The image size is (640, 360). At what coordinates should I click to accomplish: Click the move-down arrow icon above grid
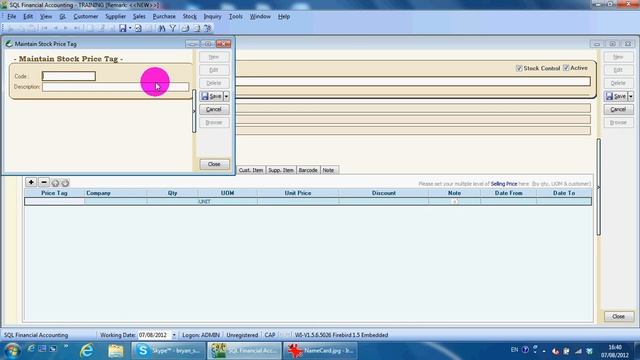(x=65, y=183)
